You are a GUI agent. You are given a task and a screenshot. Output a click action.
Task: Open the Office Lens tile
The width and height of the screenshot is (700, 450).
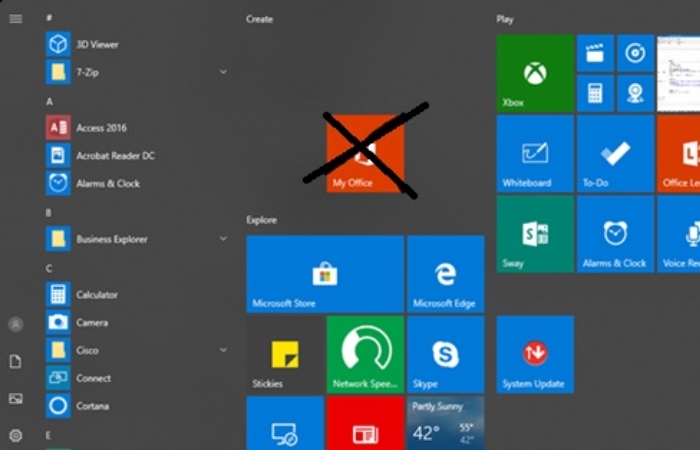pyautogui.click(x=679, y=154)
